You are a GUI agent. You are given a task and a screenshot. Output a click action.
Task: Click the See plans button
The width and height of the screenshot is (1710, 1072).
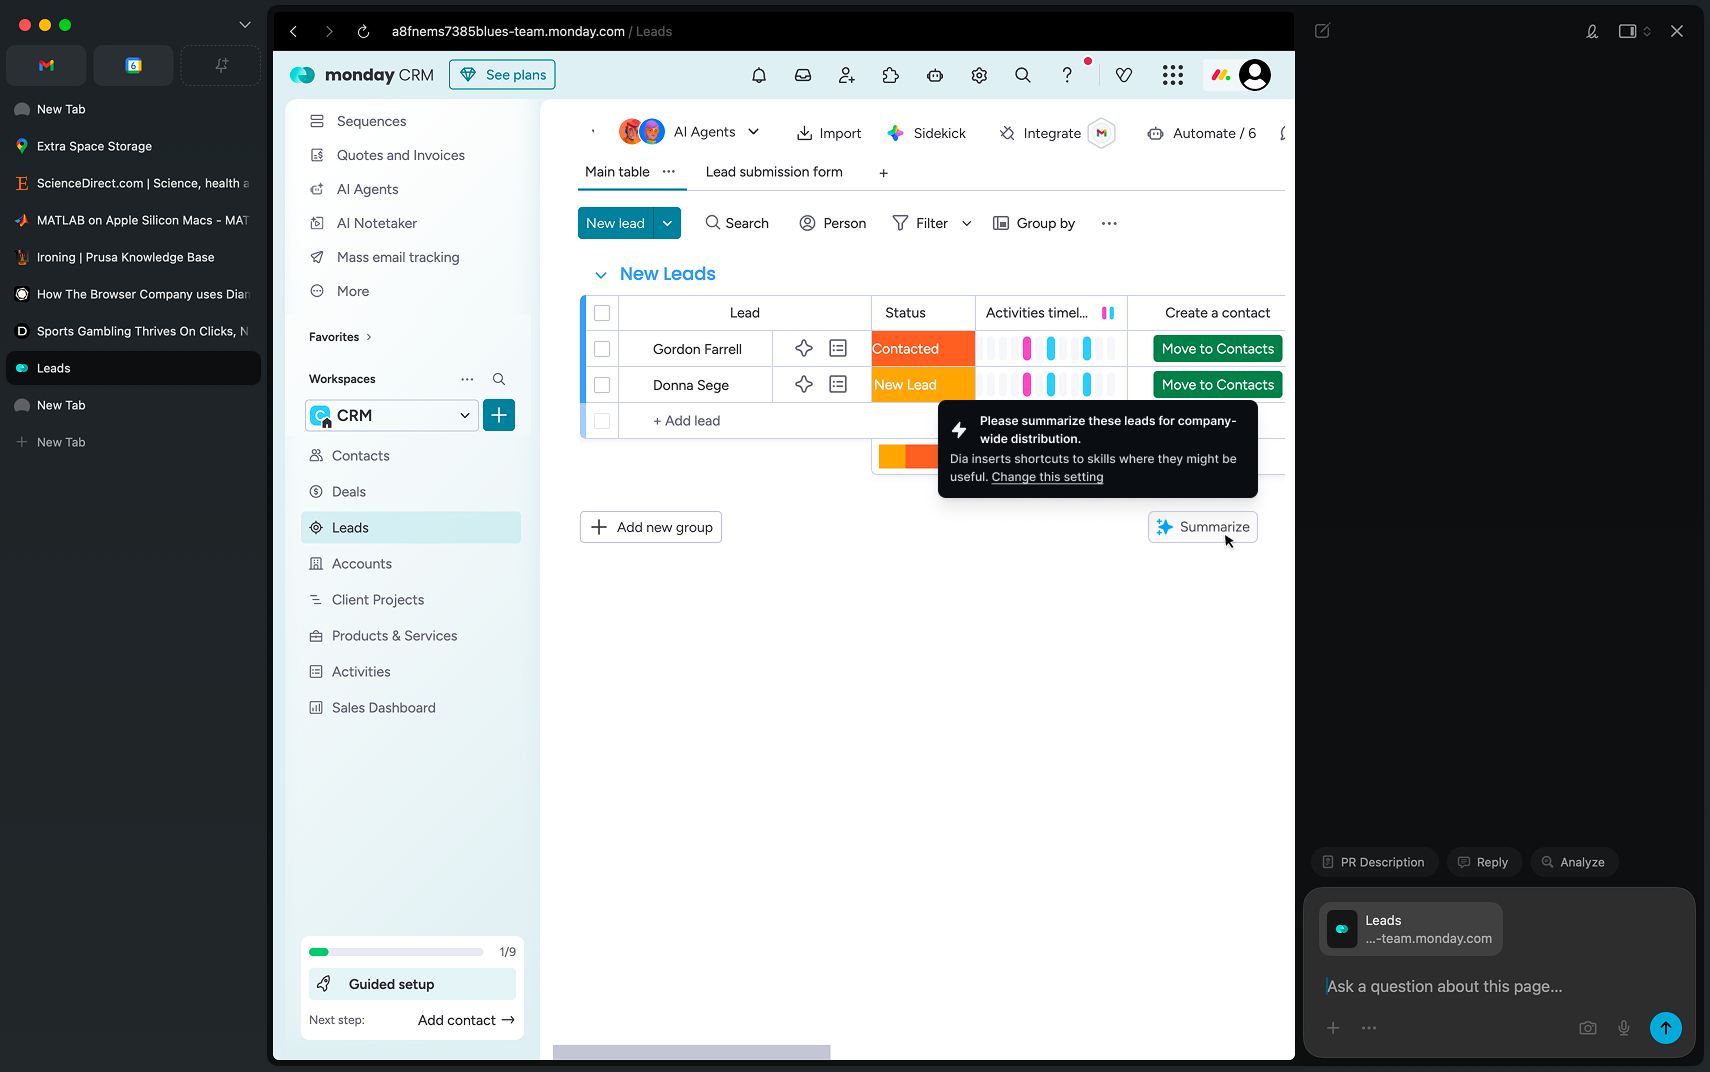(x=502, y=75)
